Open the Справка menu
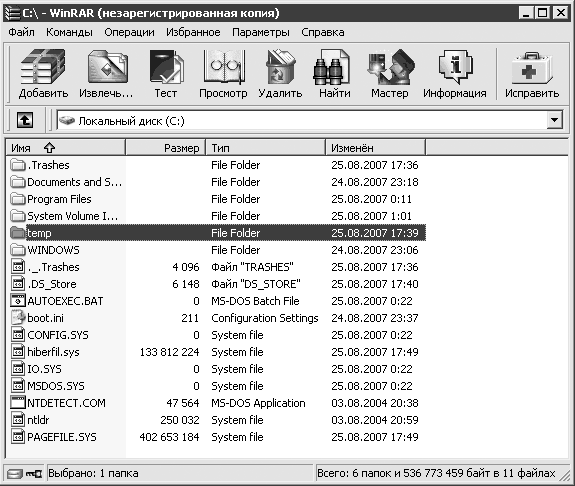This screenshot has height=486, width=575. 323,32
